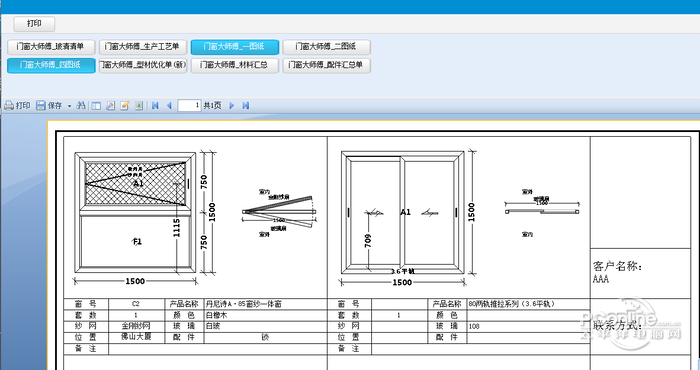Click the binoculars find icon

click(81, 106)
